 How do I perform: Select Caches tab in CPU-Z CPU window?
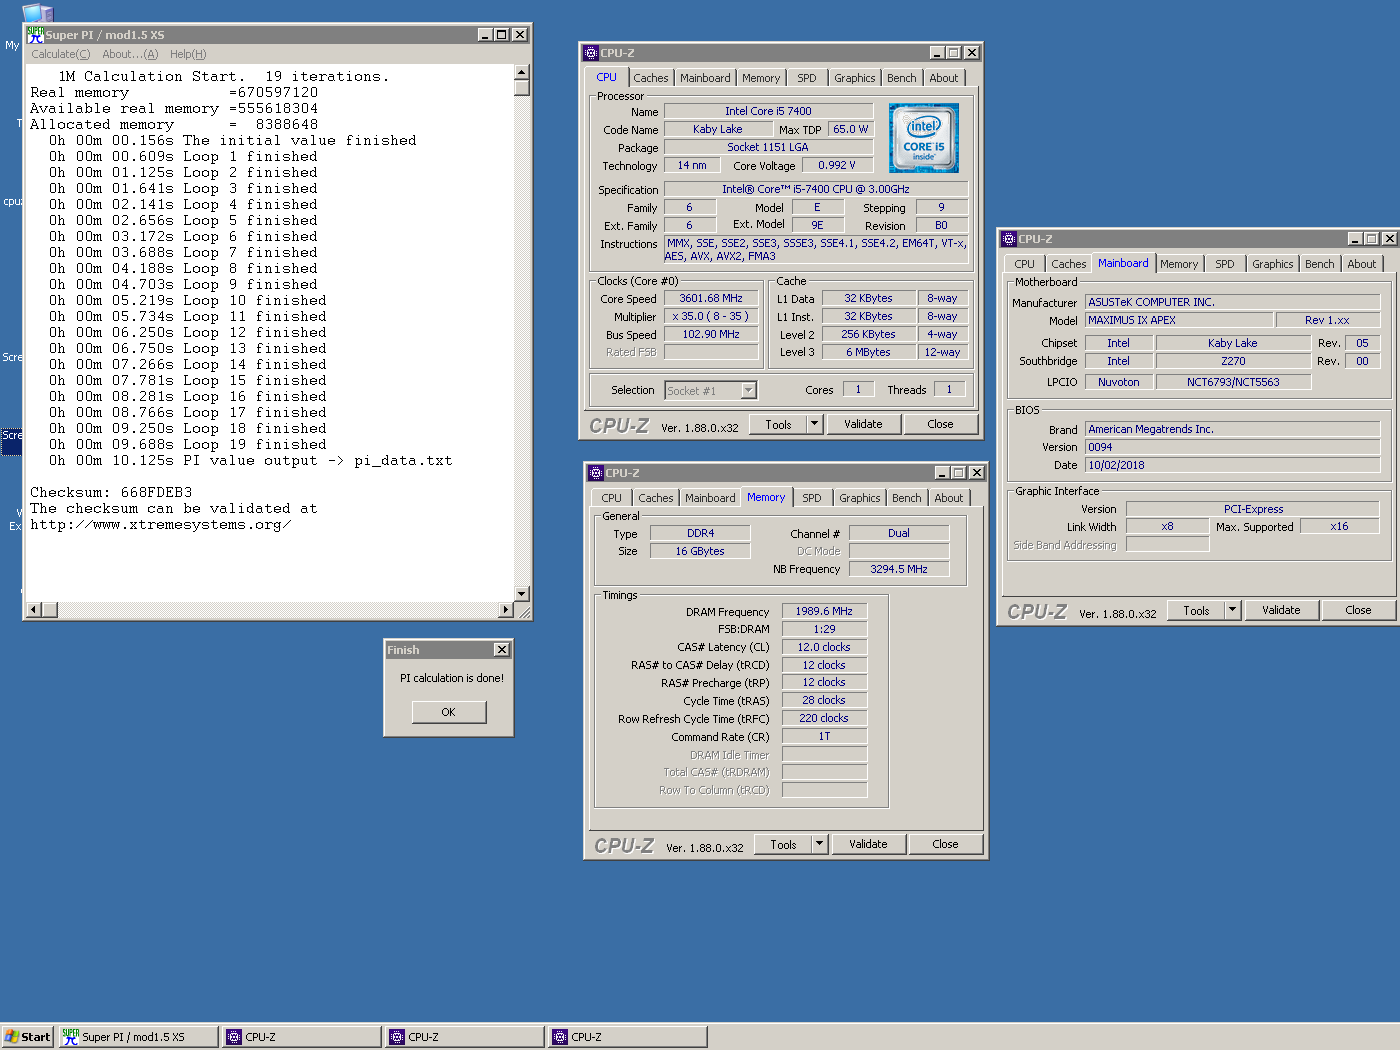click(x=650, y=78)
